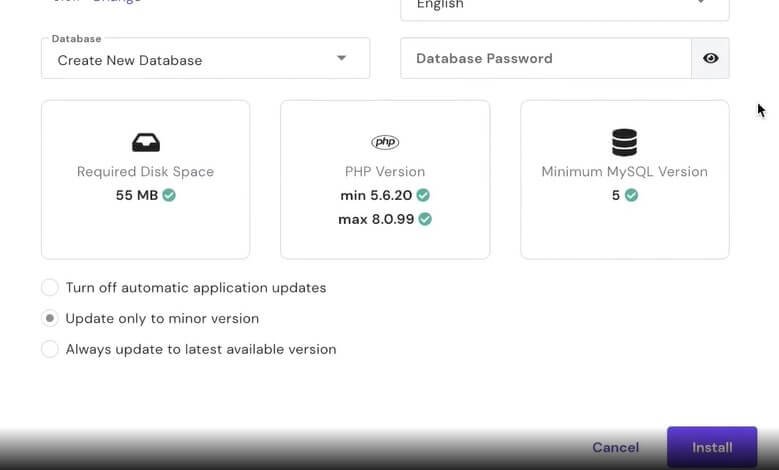
Task: Click the PHP Version label
Action: [x=385, y=171]
